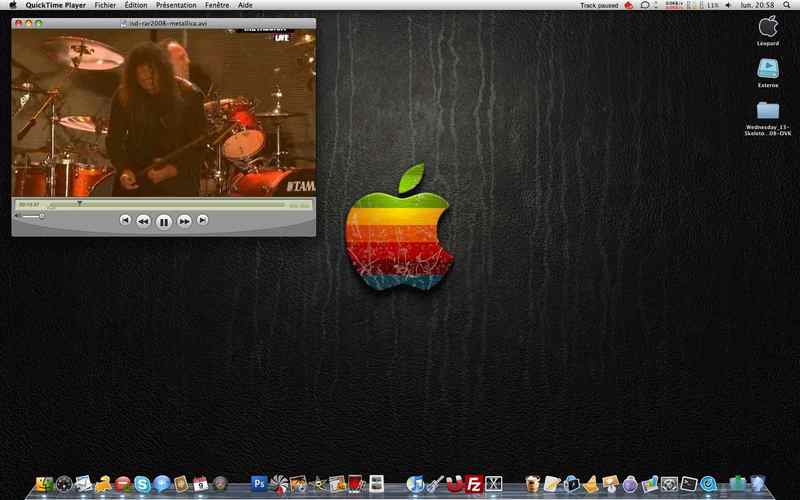Open Finder from the Dock
Viewport: 800px width, 500px height.
[44, 484]
